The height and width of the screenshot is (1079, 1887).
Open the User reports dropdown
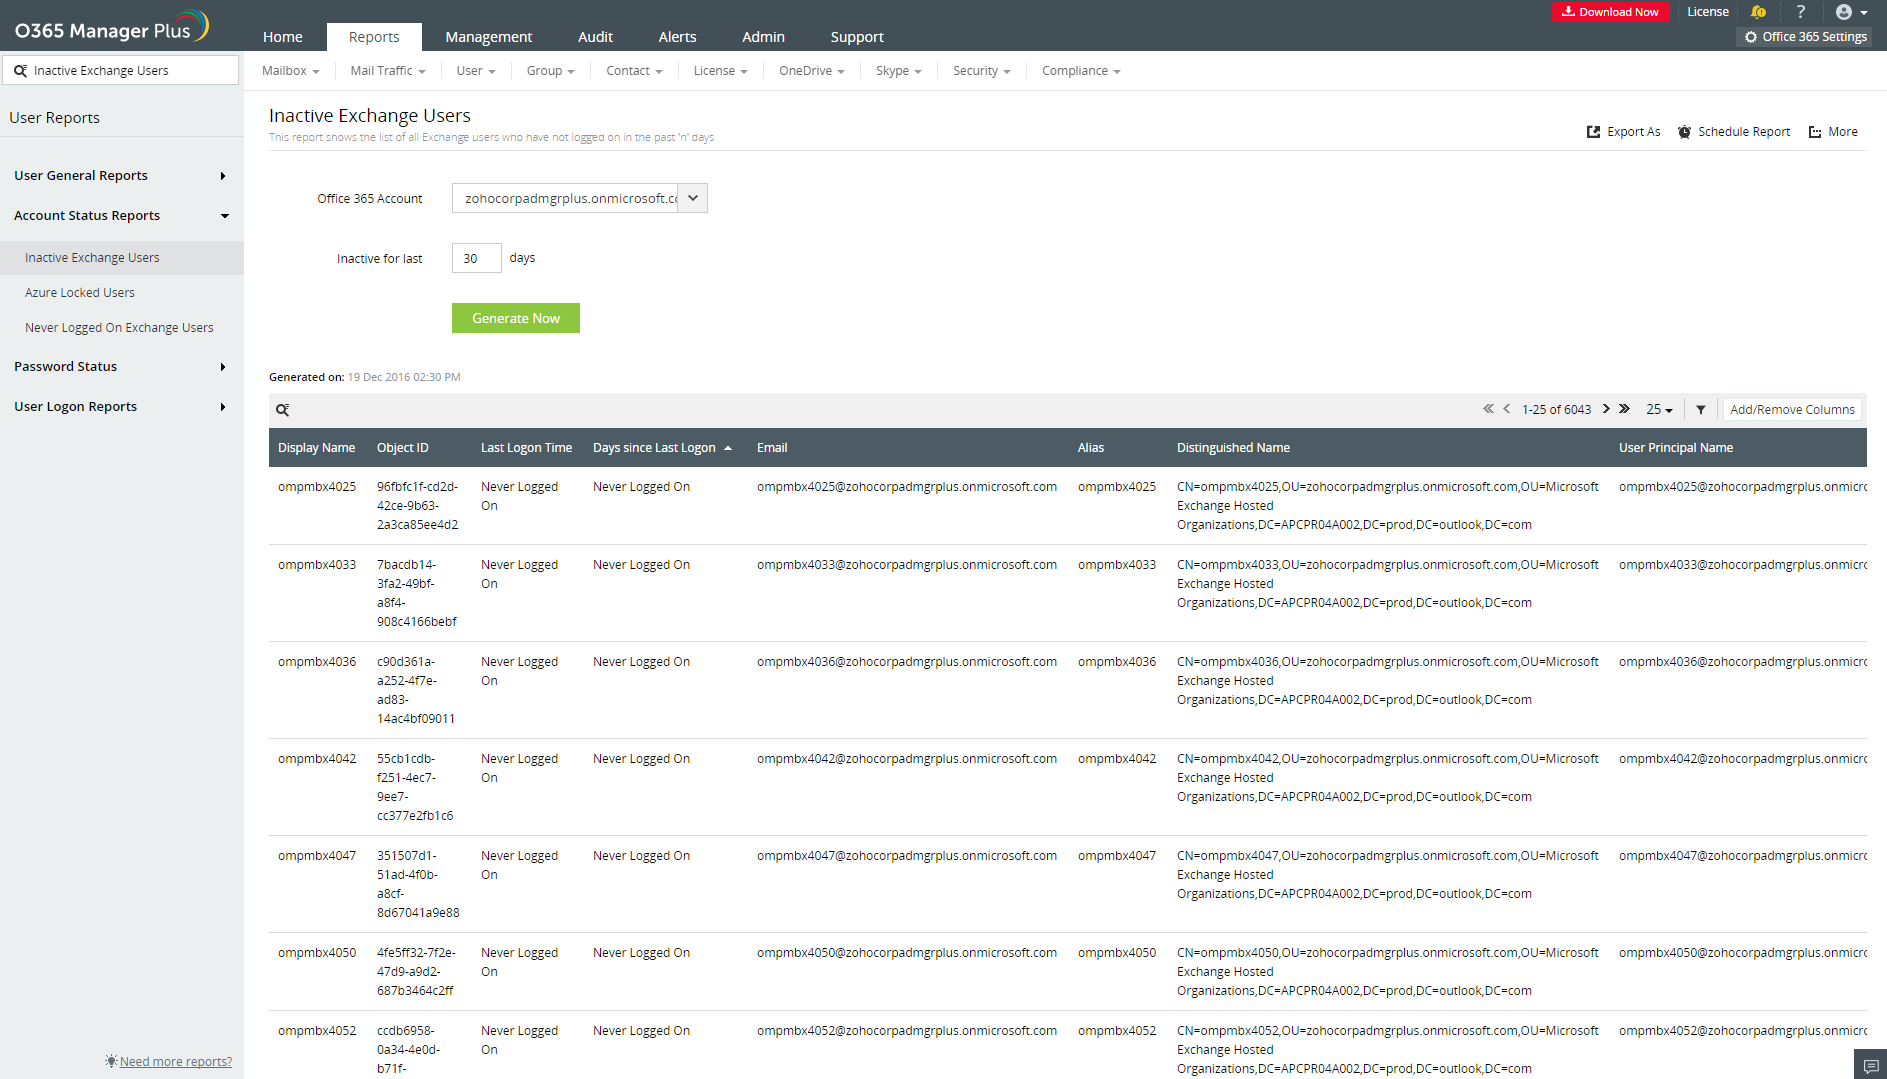476,71
